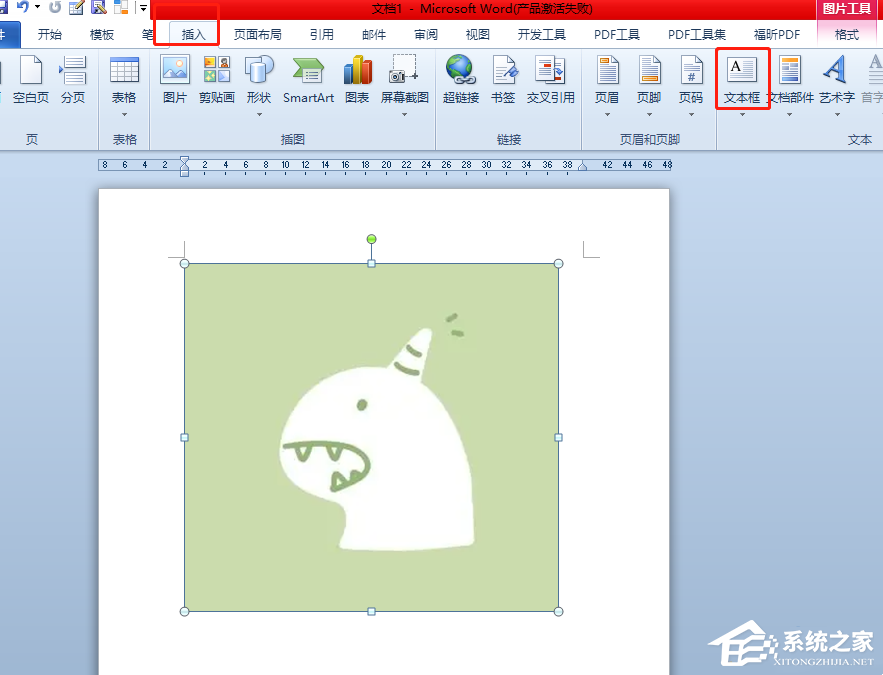Insert clip art (剪贴画)

pyautogui.click(x=216, y=80)
